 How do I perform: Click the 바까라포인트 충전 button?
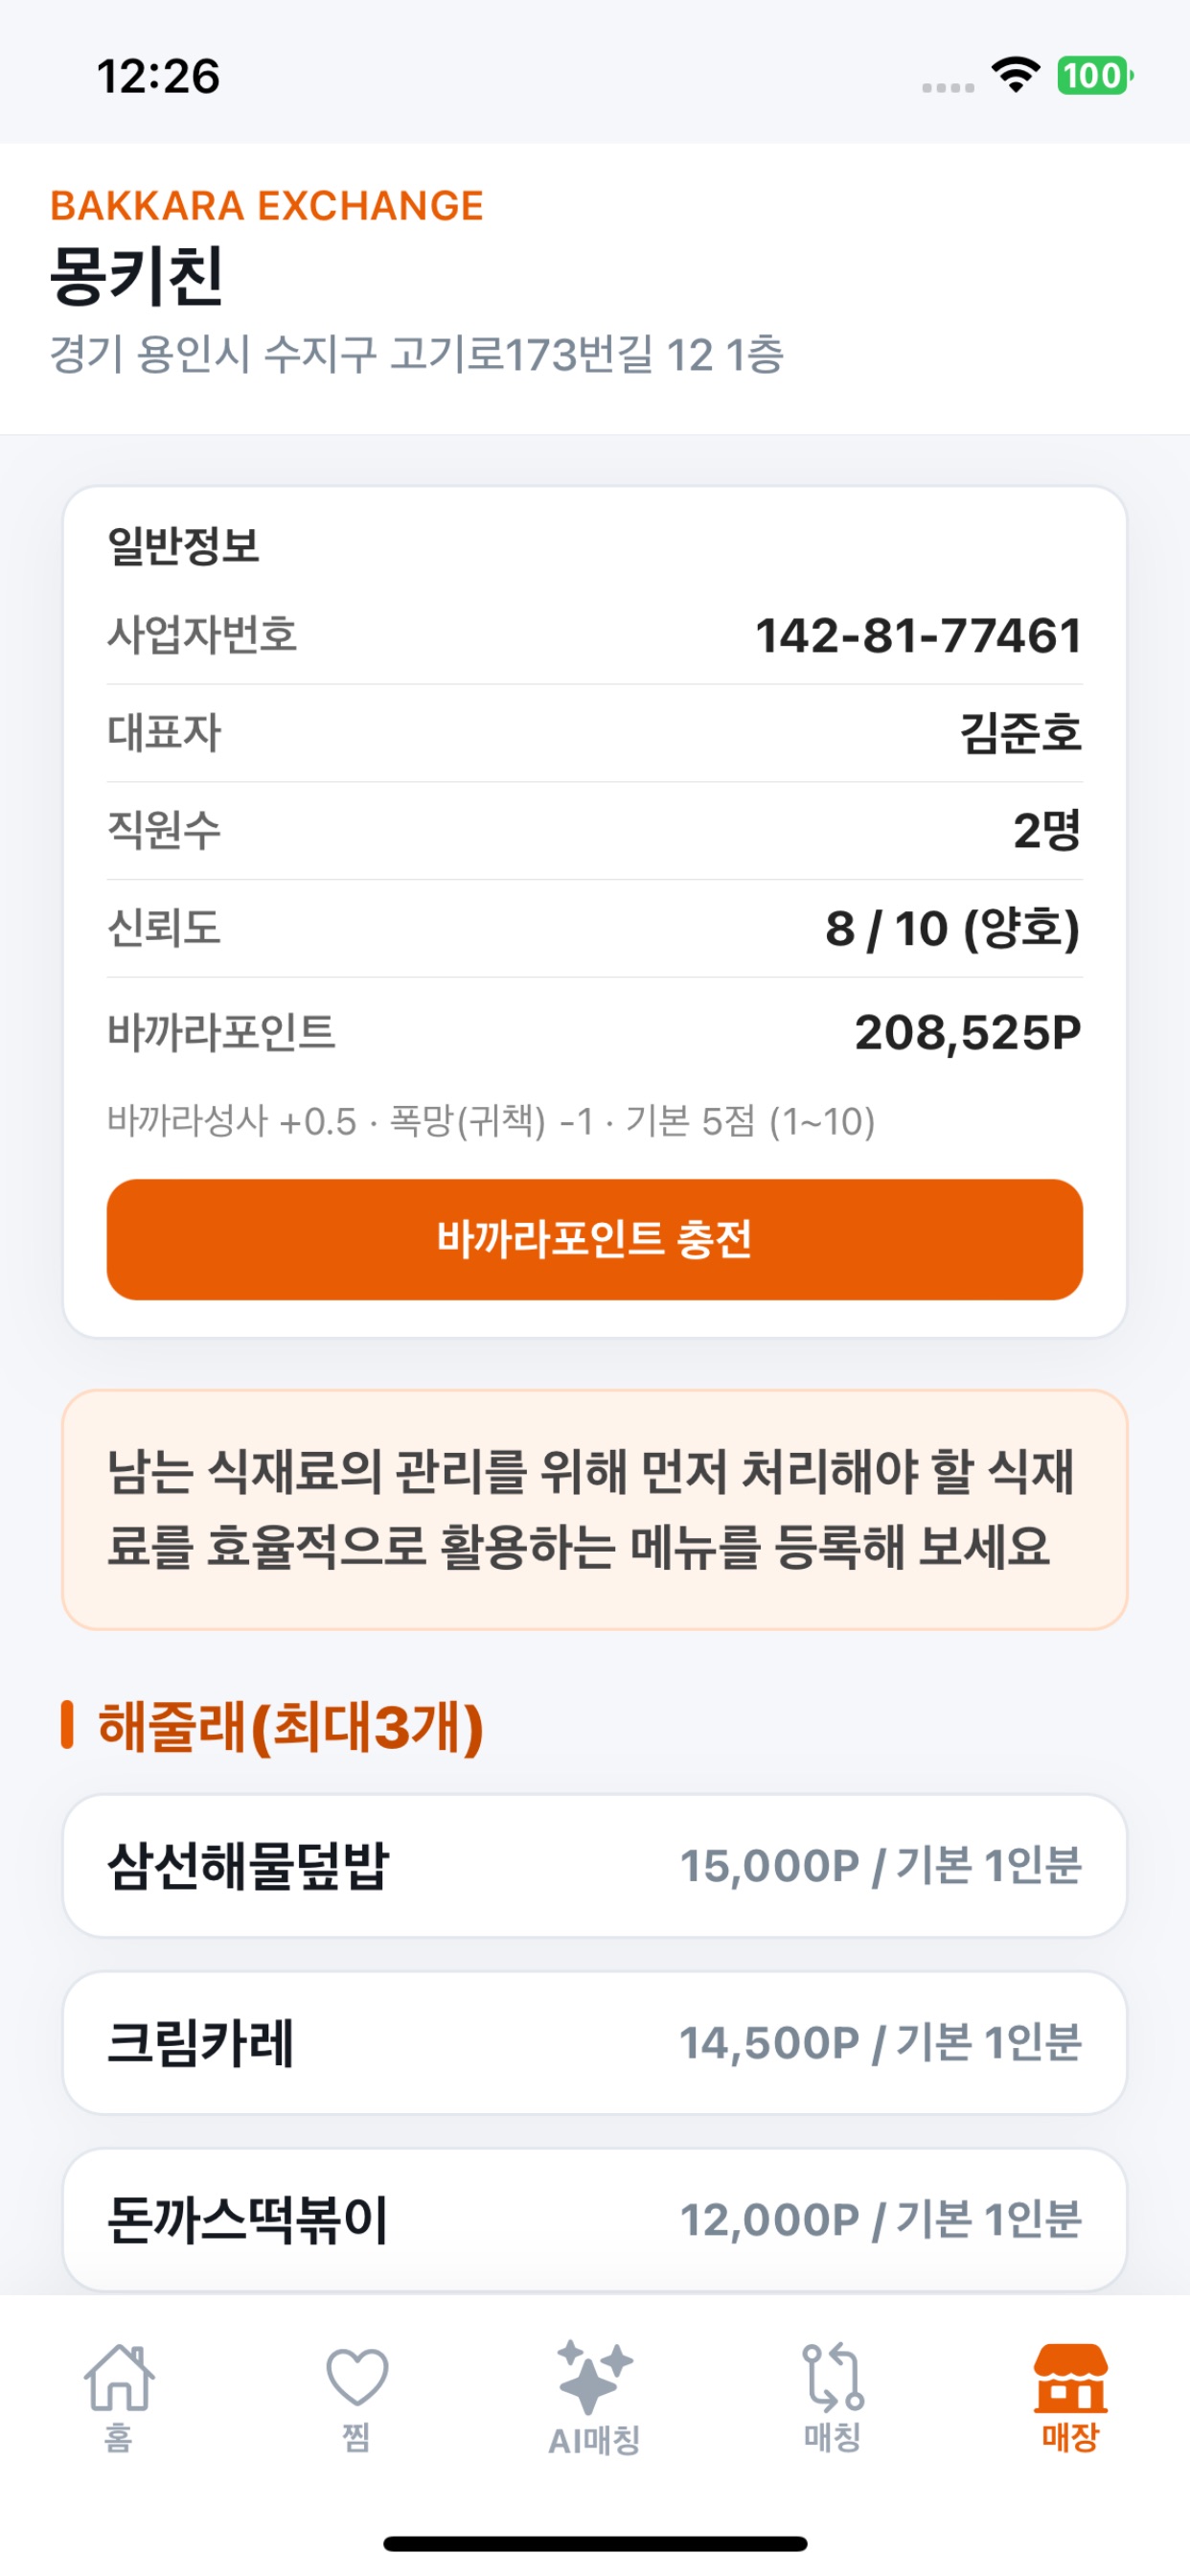point(595,1239)
